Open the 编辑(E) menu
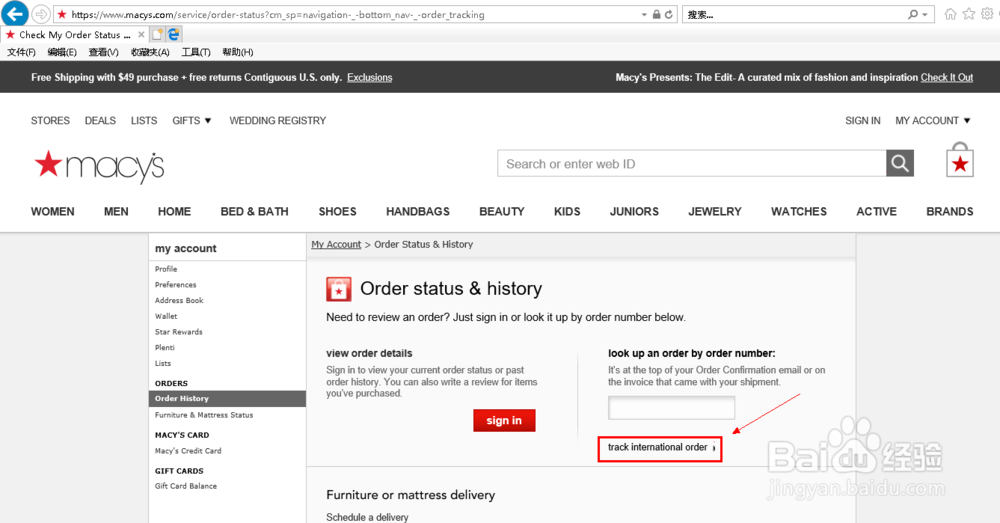1000x523 pixels. pyautogui.click(x=62, y=52)
